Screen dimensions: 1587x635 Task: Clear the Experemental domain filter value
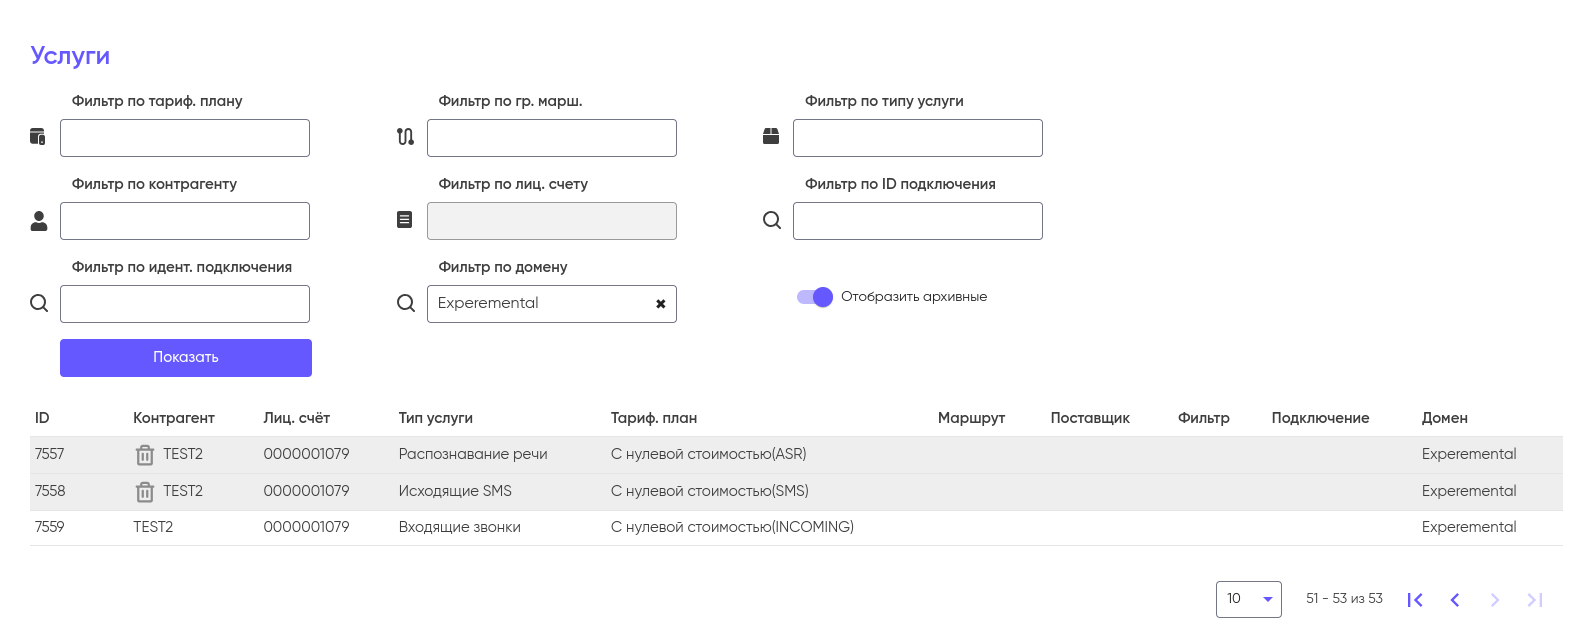tap(660, 304)
